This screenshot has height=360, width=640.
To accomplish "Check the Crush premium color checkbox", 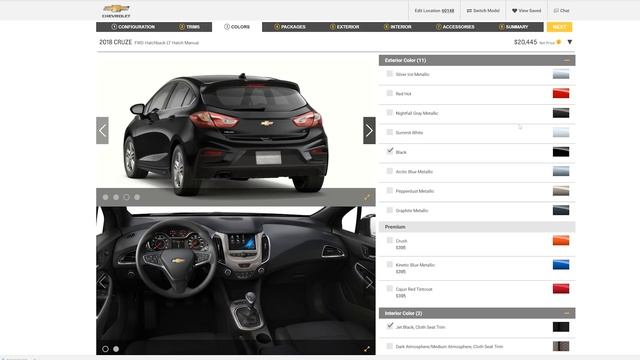I will (x=390, y=240).
